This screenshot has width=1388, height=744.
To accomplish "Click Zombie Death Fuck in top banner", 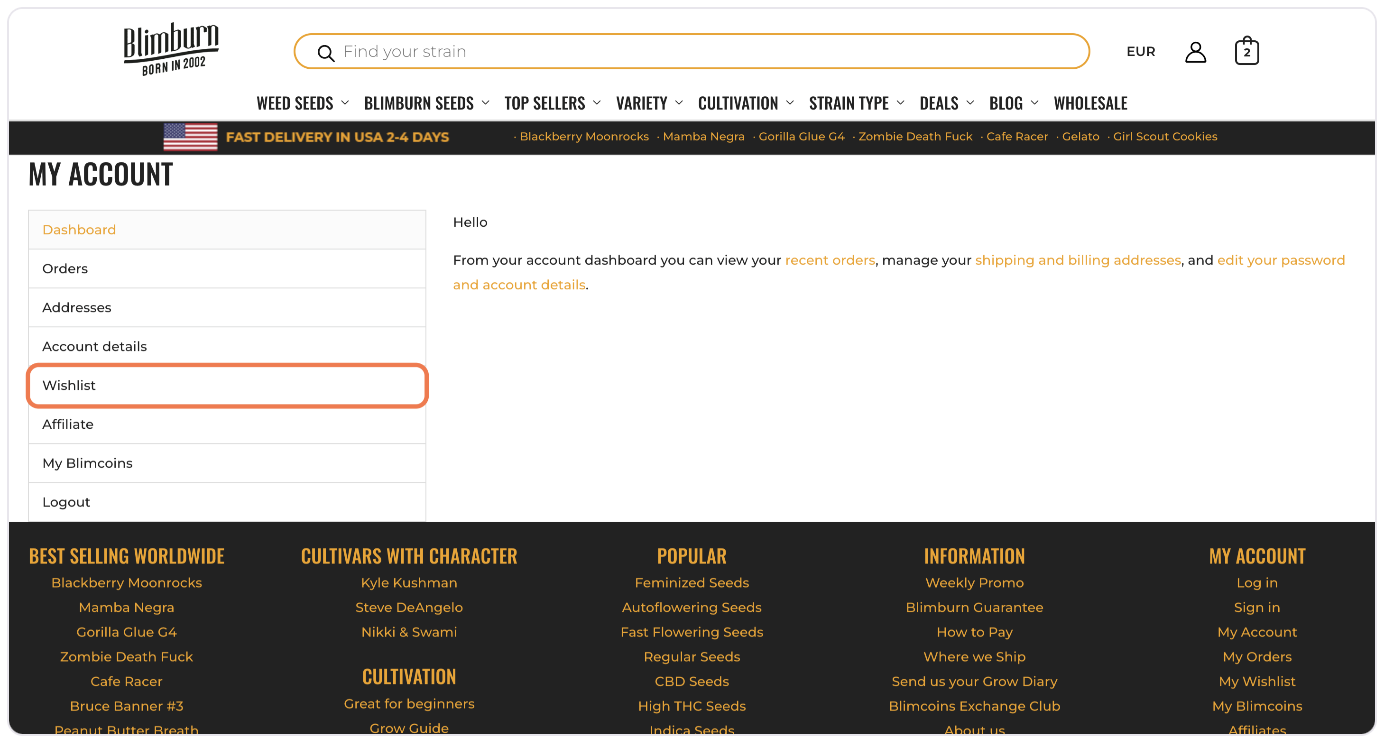I will (x=915, y=137).
